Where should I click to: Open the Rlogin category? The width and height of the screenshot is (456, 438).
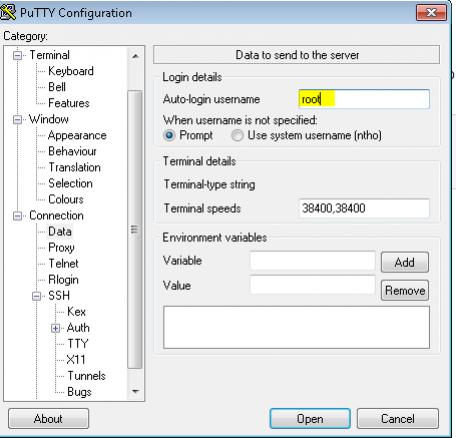pos(63,280)
